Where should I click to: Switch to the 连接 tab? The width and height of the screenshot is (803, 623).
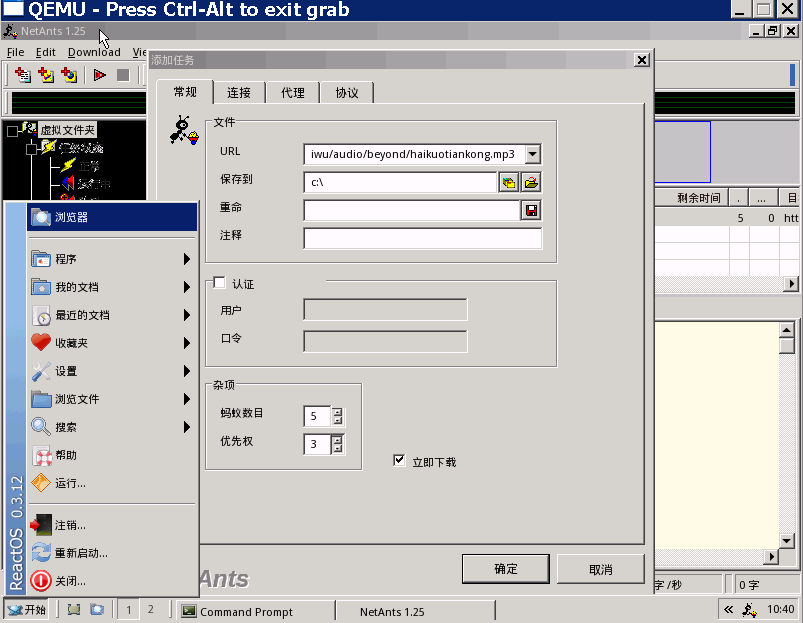tap(239, 93)
